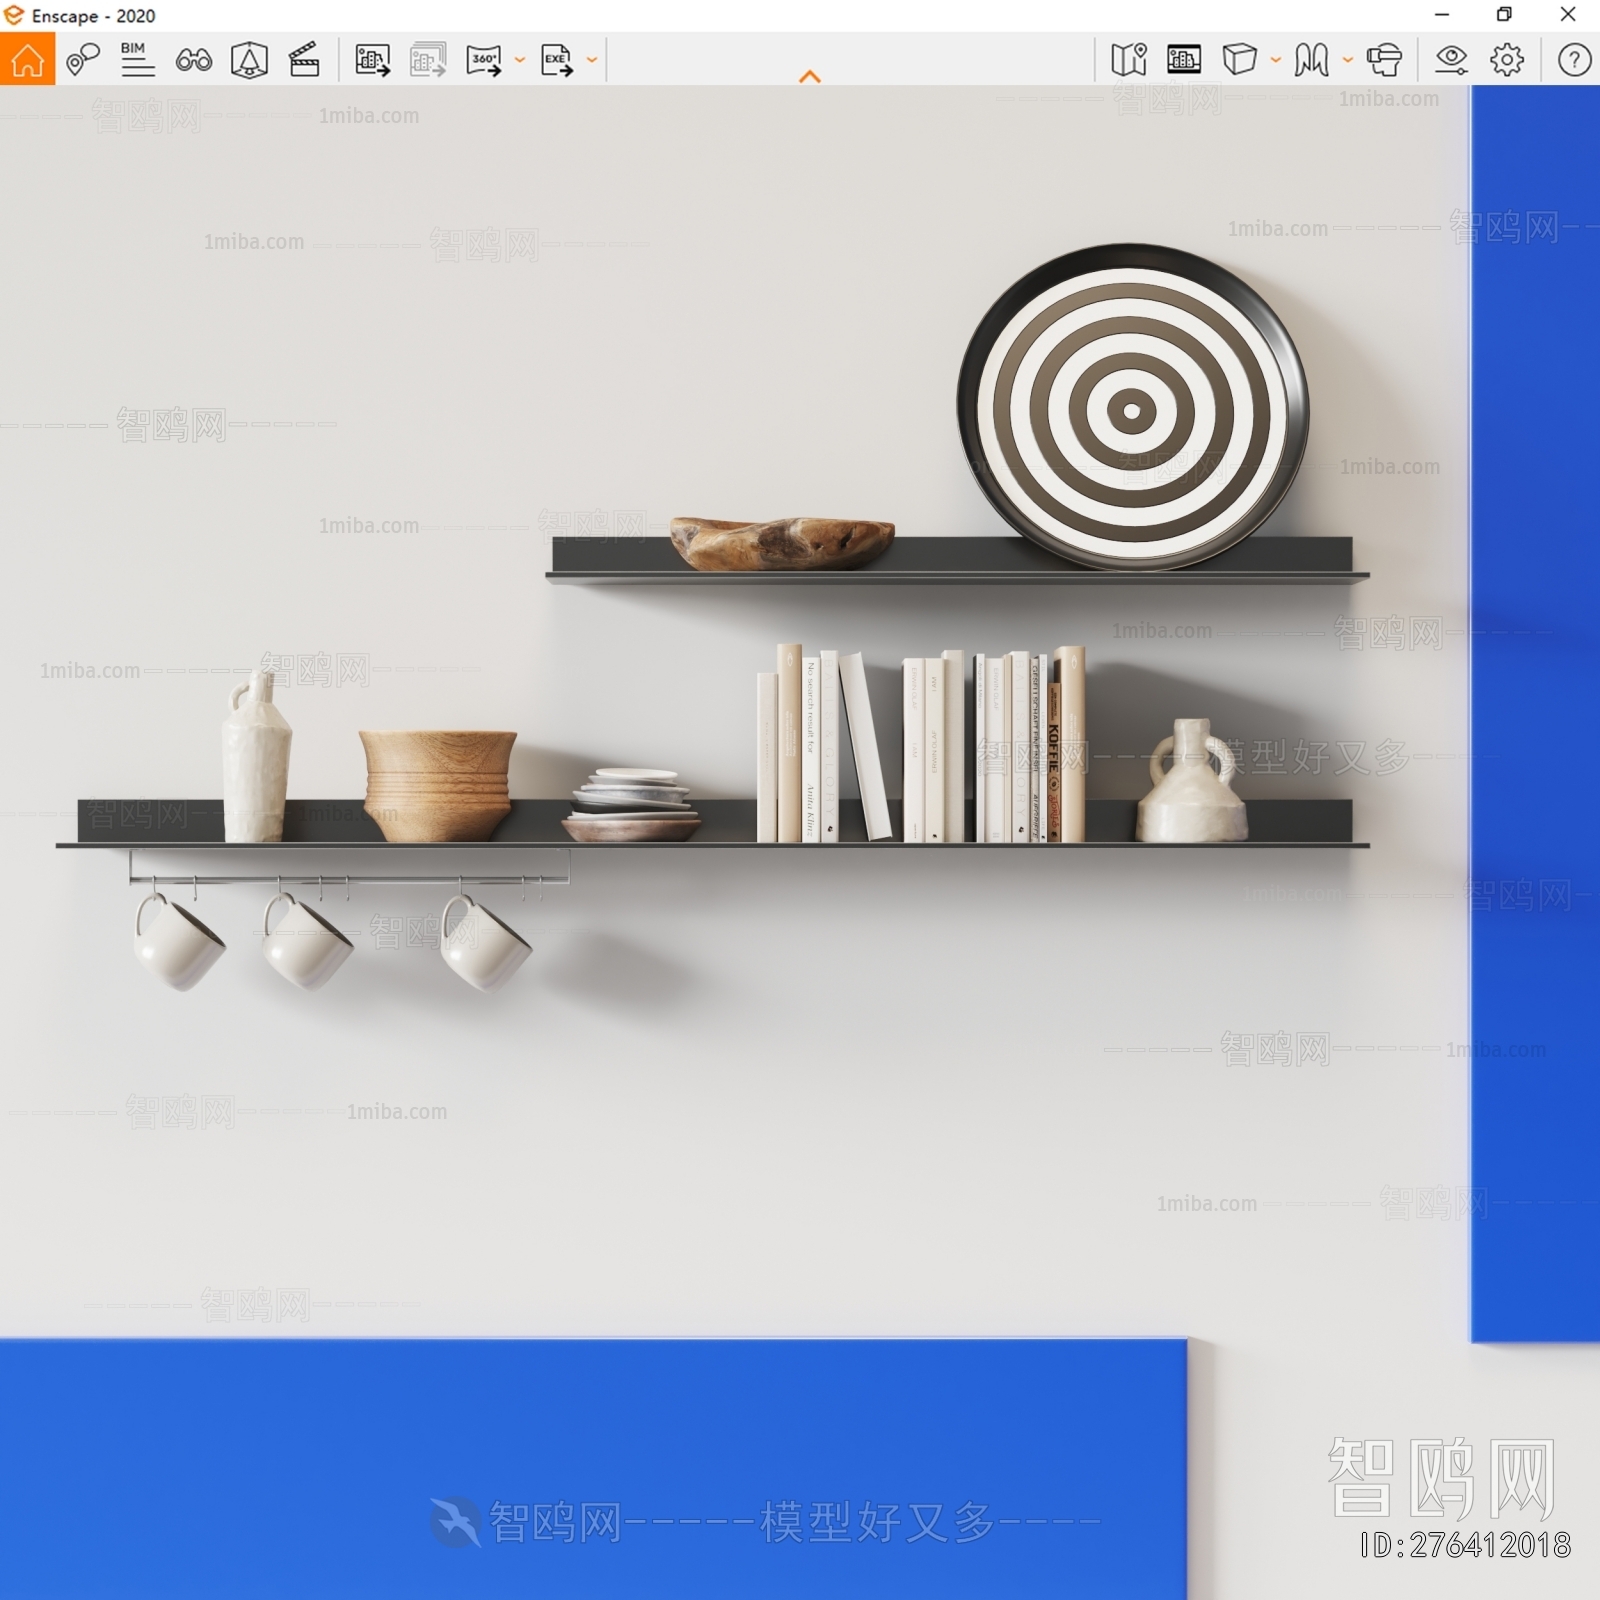Click the orange Home button

pyautogui.click(x=27, y=59)
